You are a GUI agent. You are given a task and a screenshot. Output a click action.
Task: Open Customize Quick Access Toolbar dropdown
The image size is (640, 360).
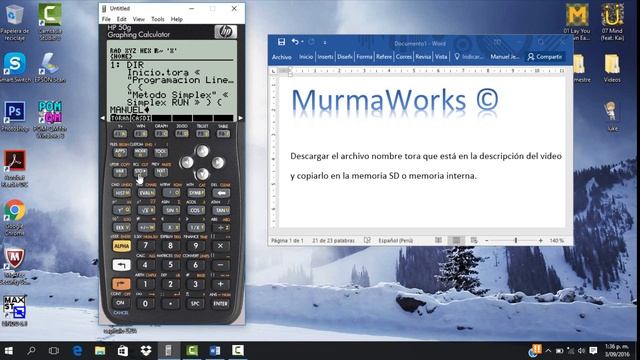(324, 42)
